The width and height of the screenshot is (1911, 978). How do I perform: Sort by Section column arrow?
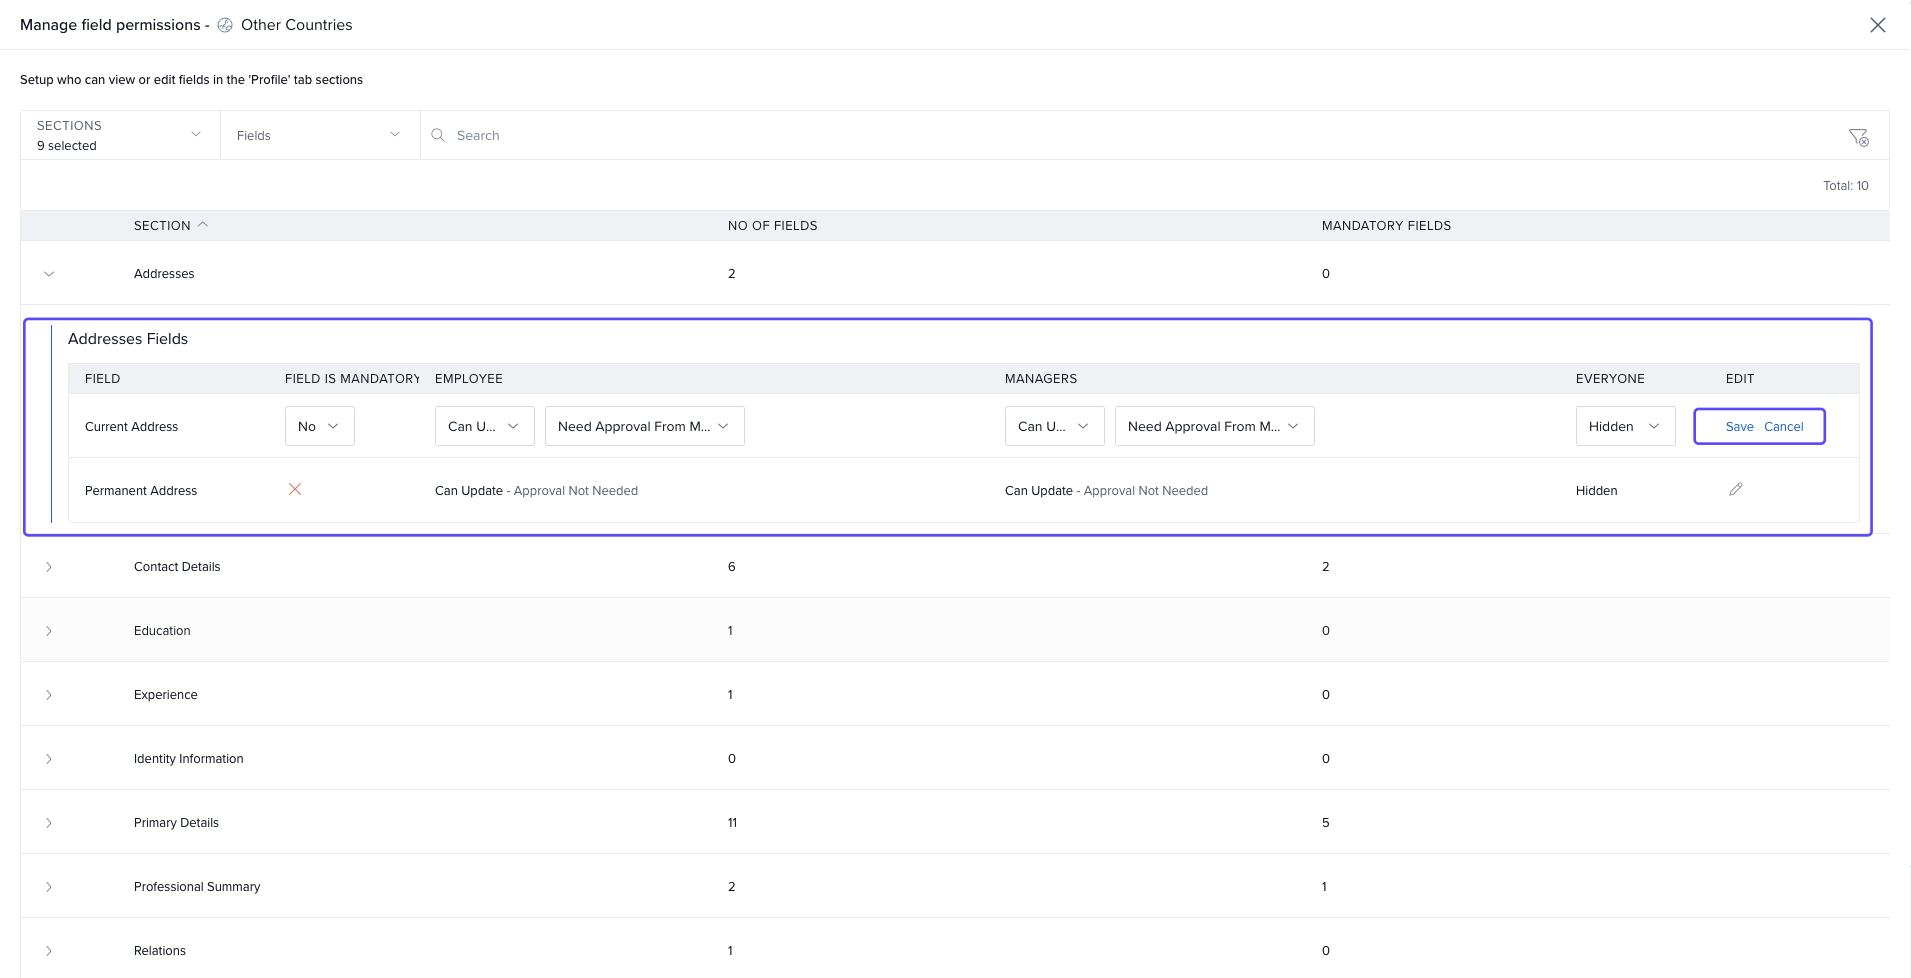[x=203, y=225]
